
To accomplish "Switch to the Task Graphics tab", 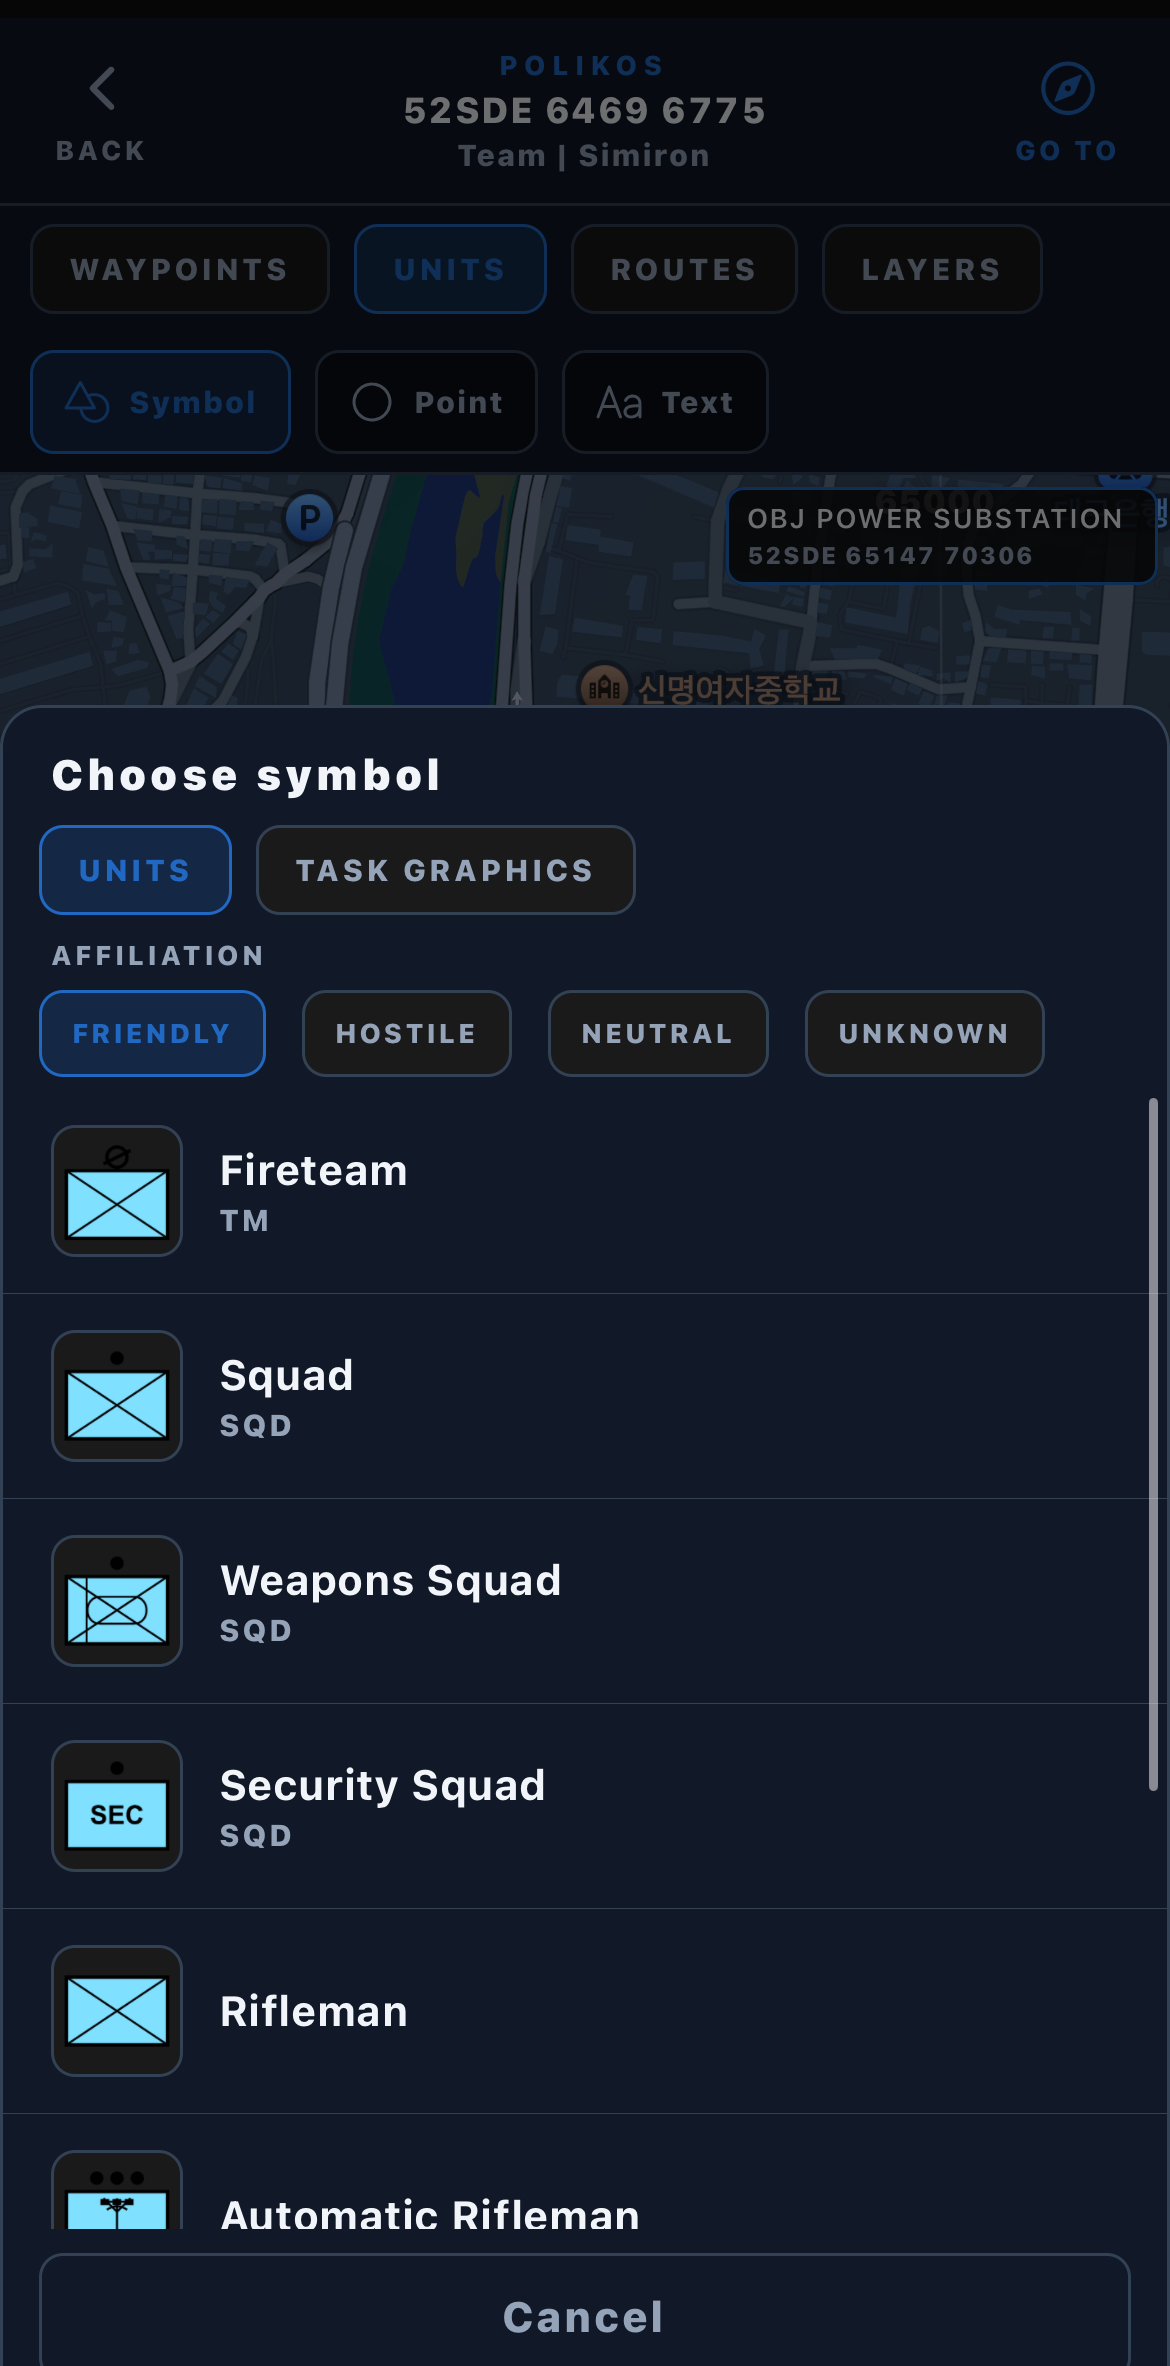I will pyautogui.click(x=446, y=870).
